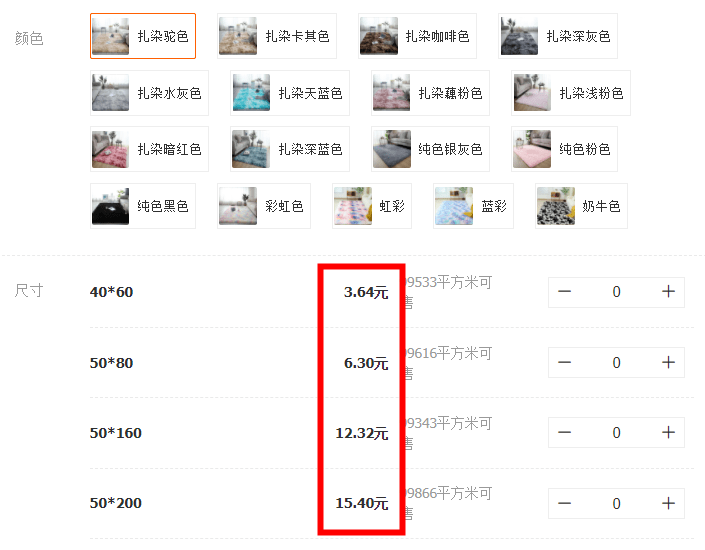Select the 扎染驼色 color option
The width and height of the screenshot is (705, 550).
(143, 36)
